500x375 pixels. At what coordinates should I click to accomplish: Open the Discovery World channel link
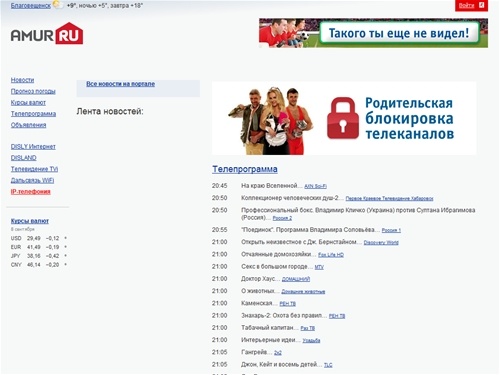coord(381,243)
